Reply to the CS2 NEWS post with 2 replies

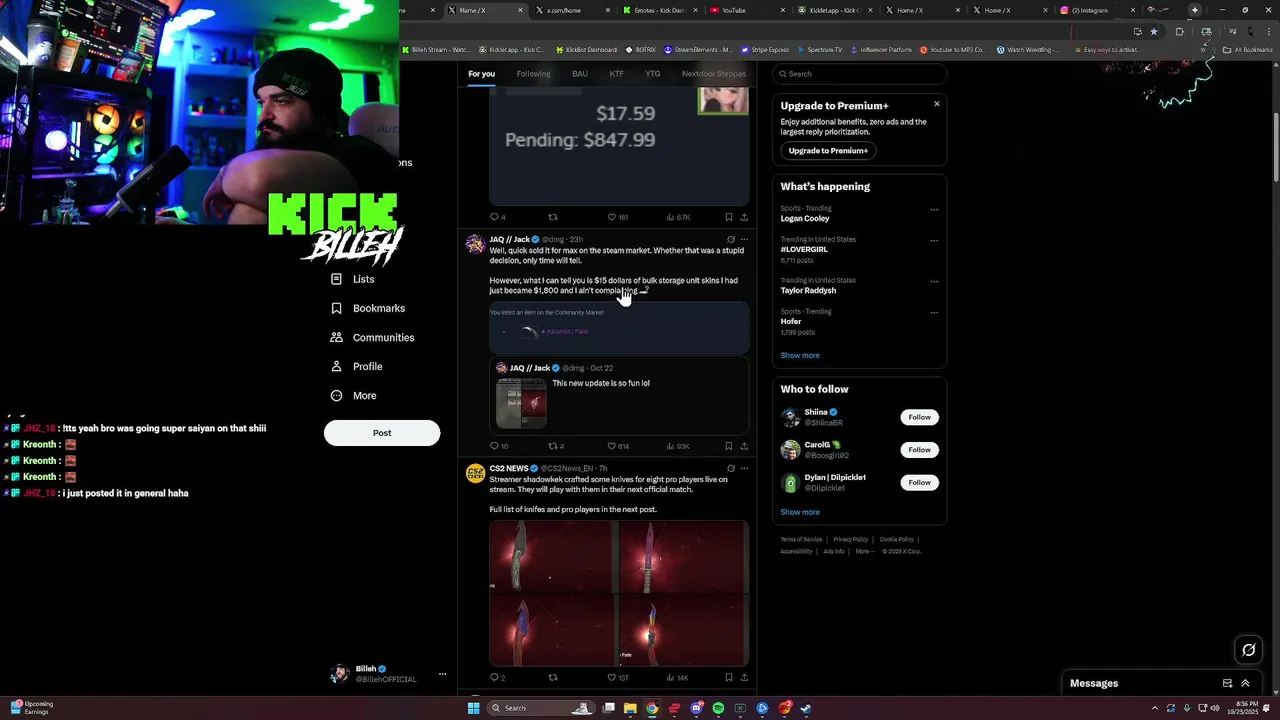coord(497,678)
